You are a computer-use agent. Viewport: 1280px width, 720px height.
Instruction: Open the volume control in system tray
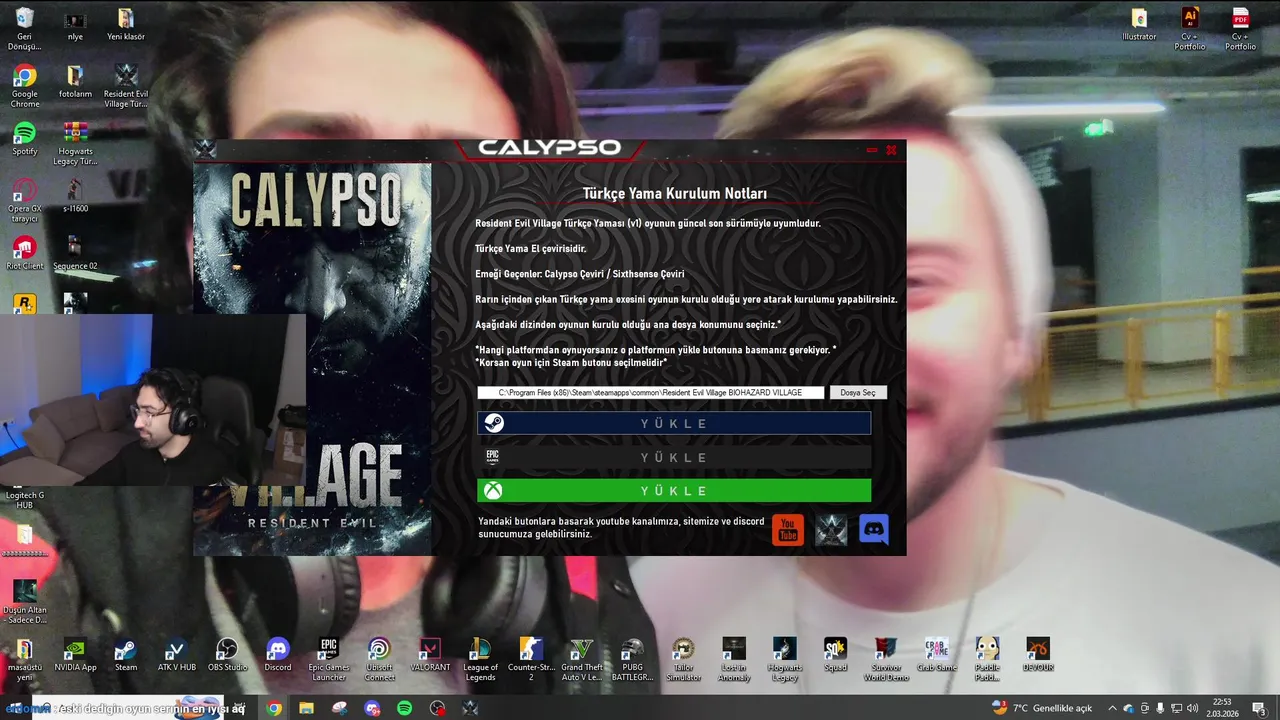click(1192, 708)
